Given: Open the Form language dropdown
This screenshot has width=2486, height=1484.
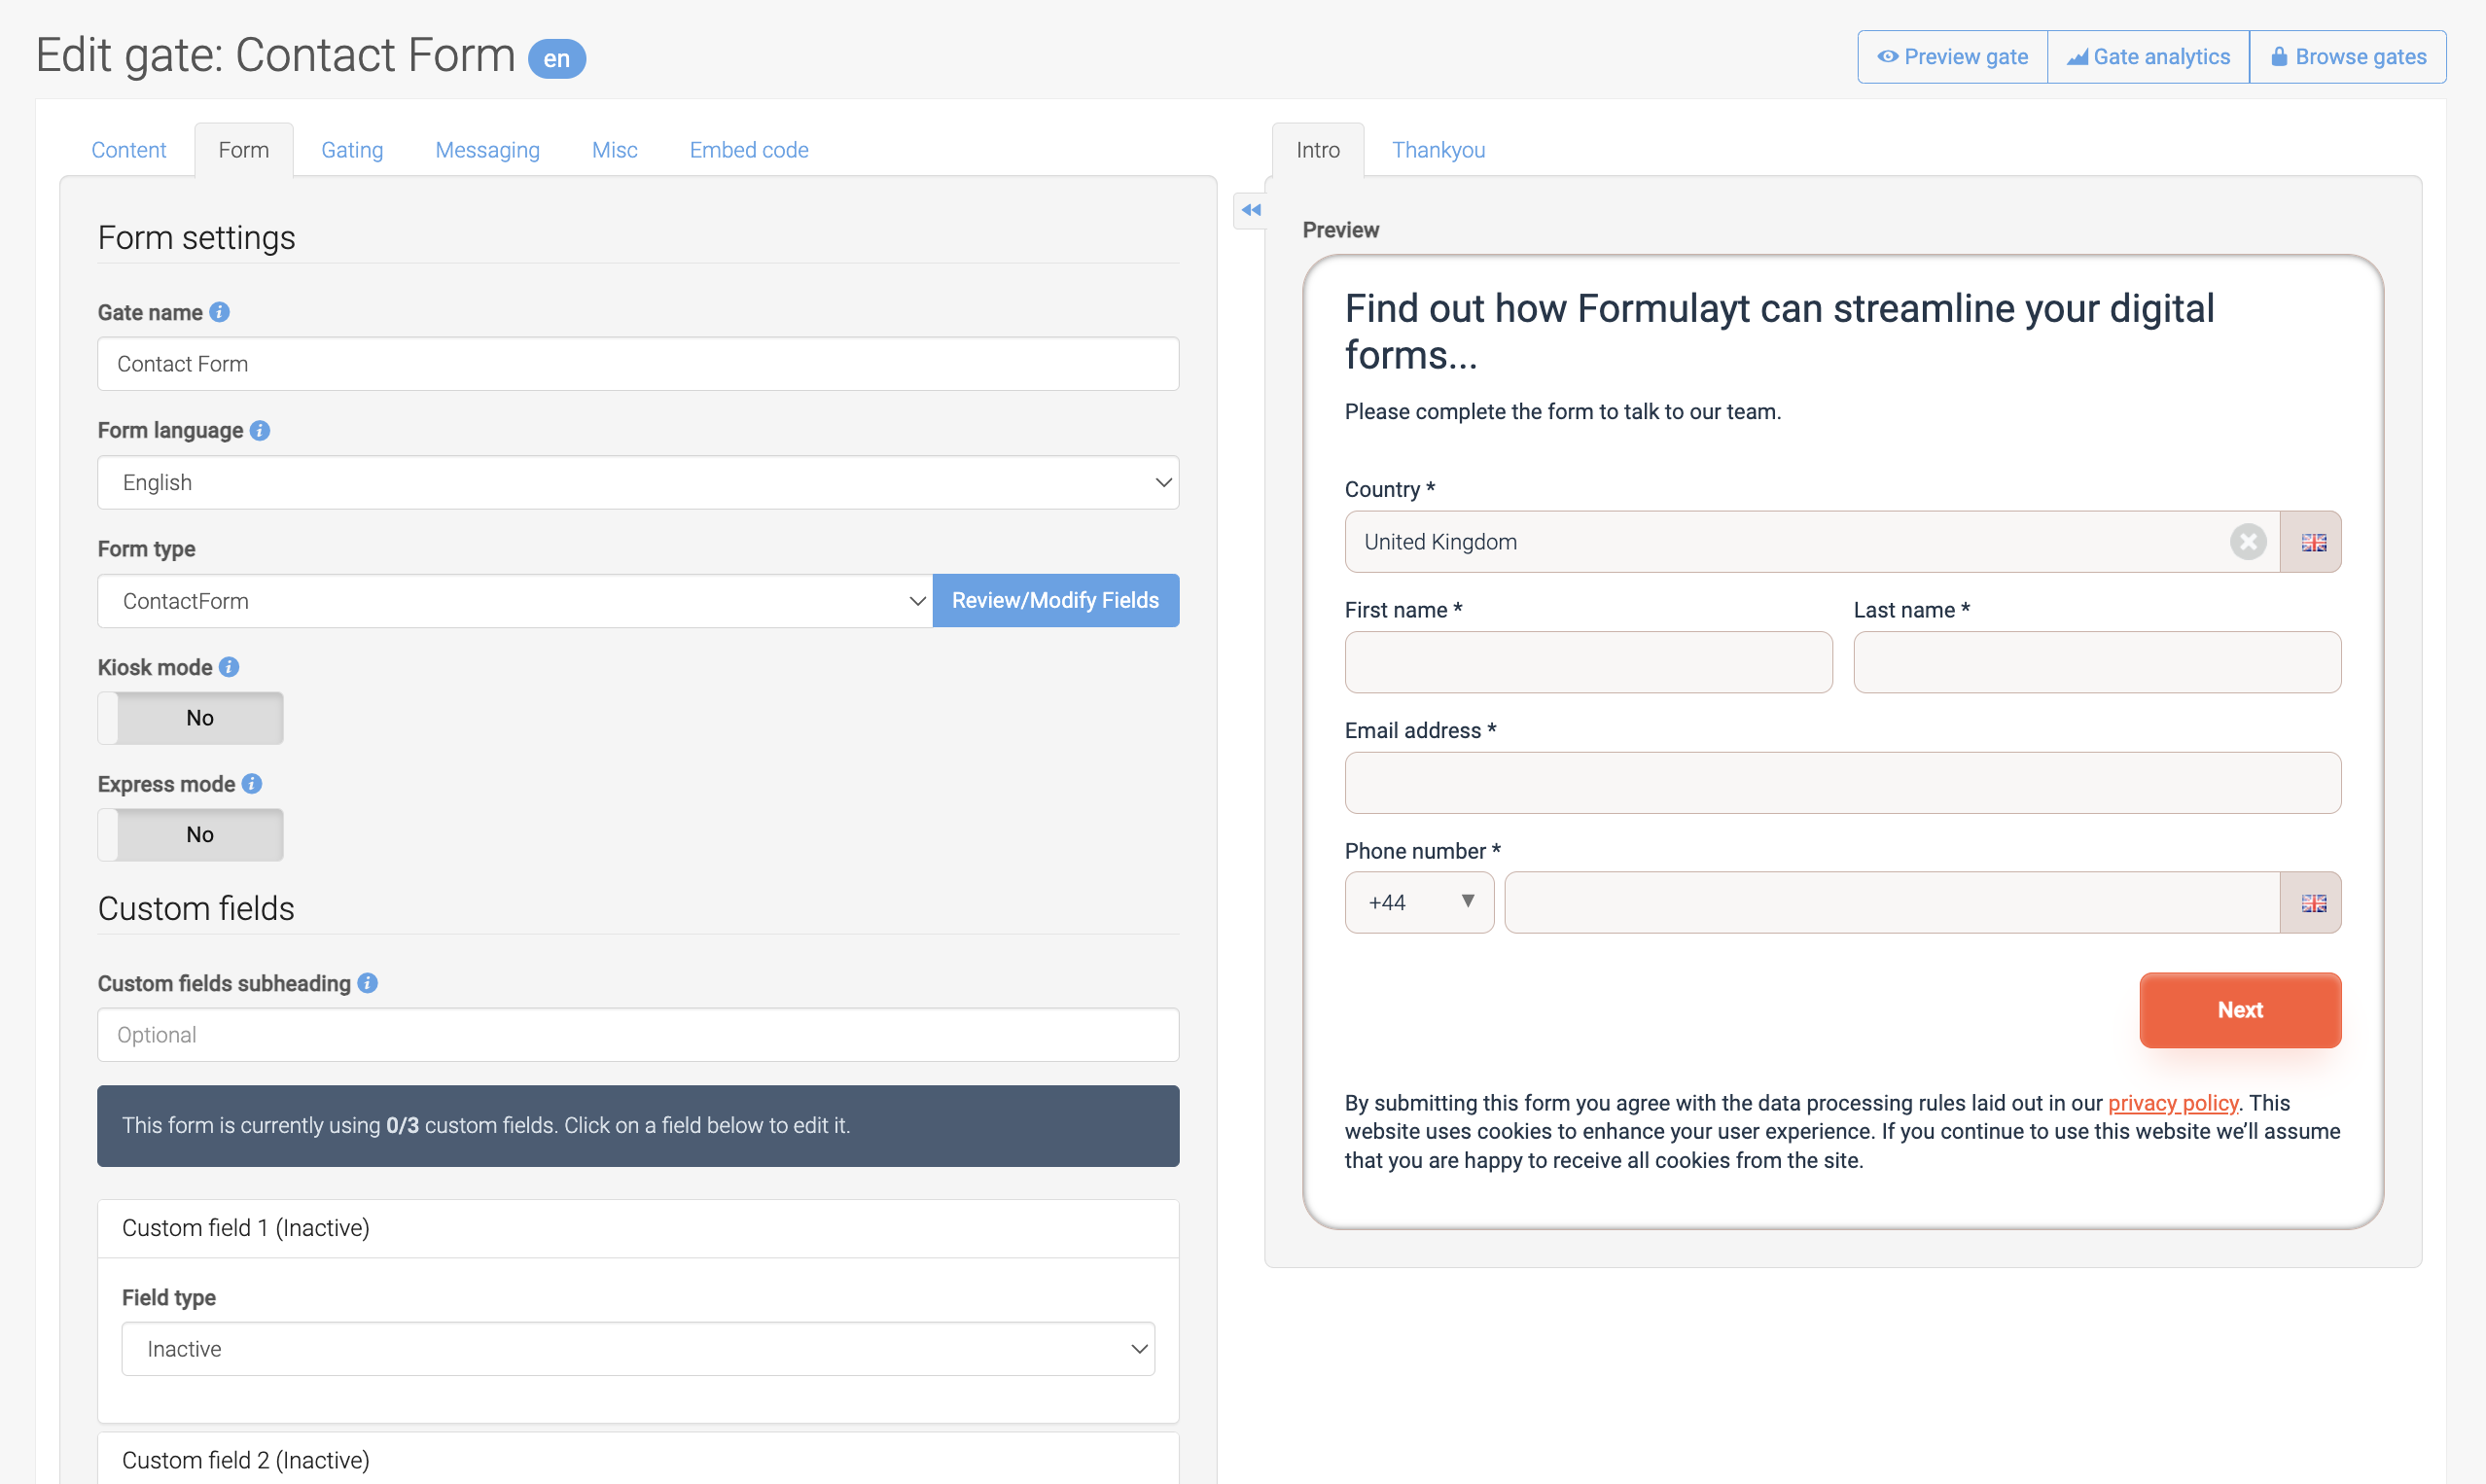Looking at the screenshot, I should 638,483.
